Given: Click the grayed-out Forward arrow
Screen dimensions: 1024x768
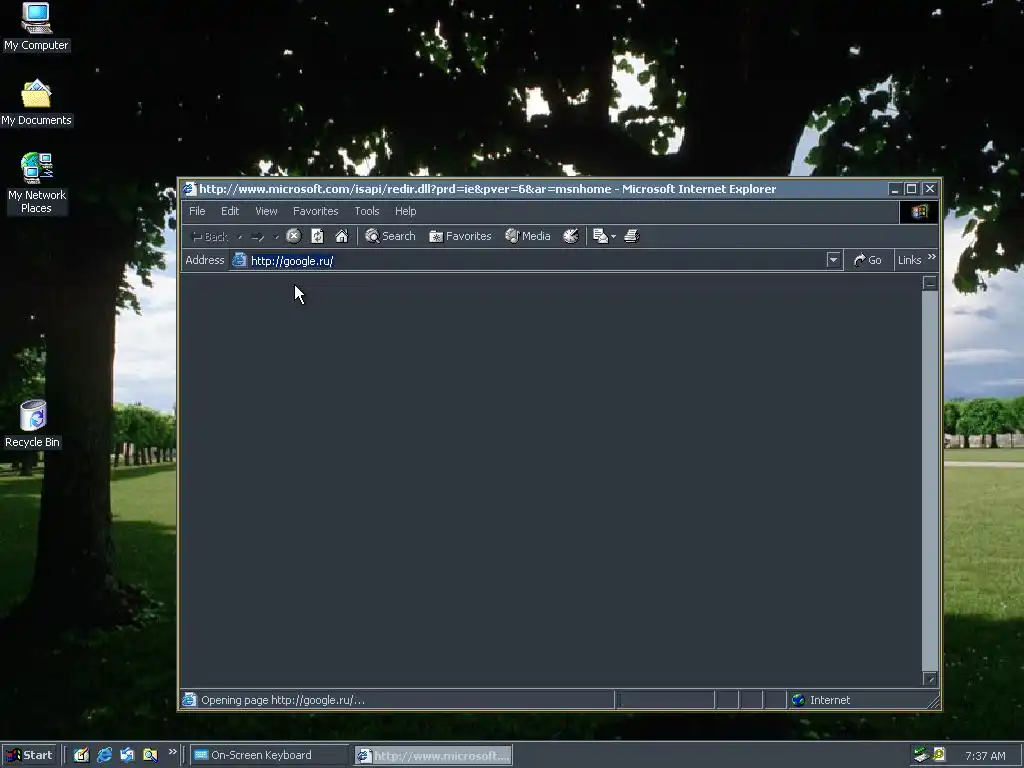Looking at the screenshot, I should click(x=257, y=236).
